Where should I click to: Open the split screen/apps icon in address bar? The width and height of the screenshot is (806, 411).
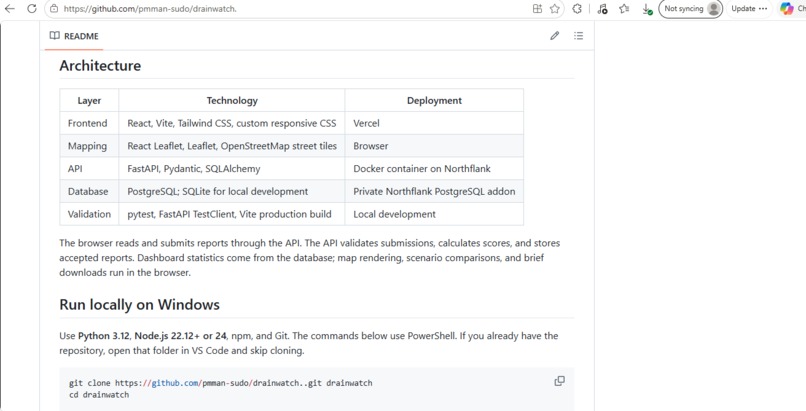tap(537, 9)
